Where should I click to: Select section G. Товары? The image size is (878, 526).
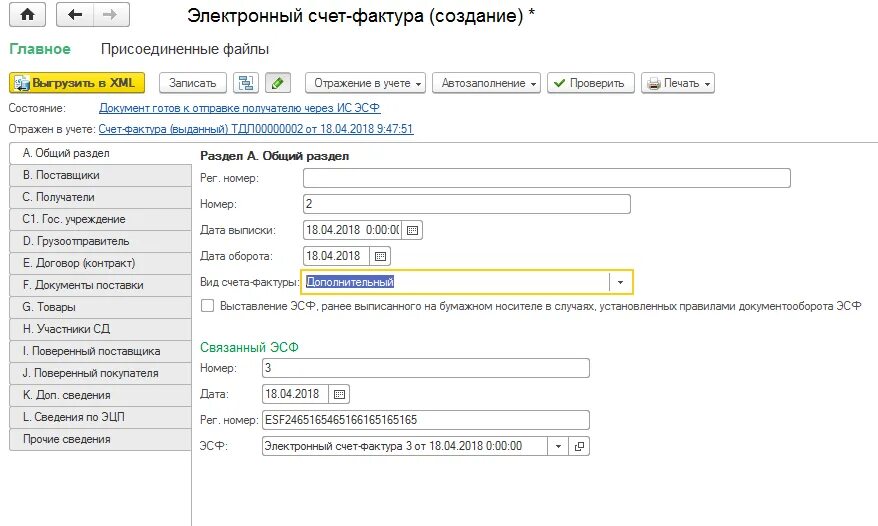point(101,307)
